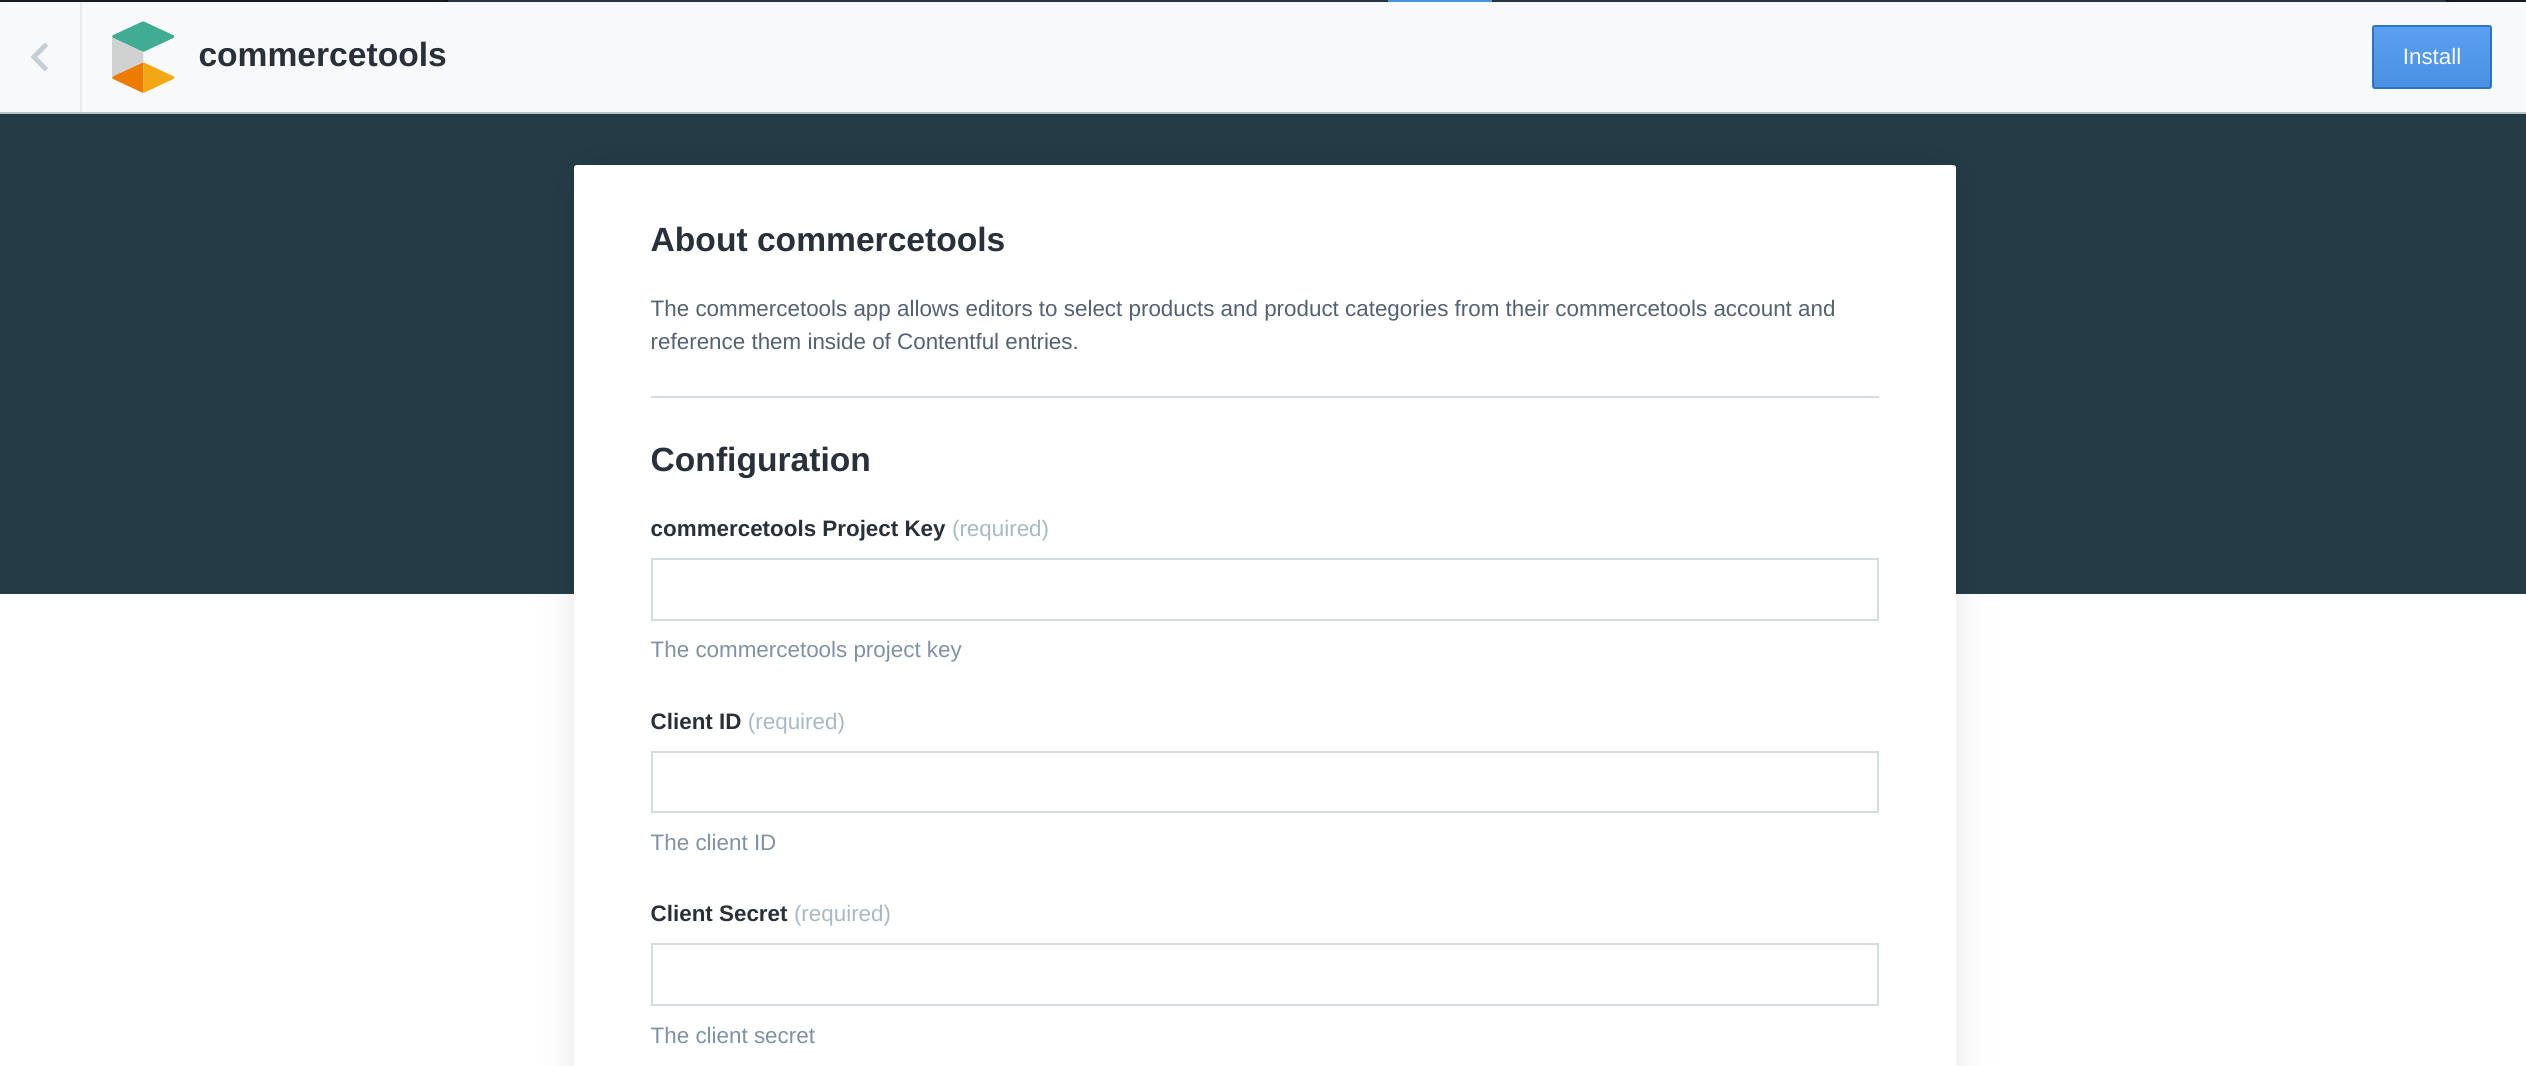The width and height of the screenshot is (2526, 1066).
Task: Focus the commercetools Project Key field
Action: [x=1264, y=589]
